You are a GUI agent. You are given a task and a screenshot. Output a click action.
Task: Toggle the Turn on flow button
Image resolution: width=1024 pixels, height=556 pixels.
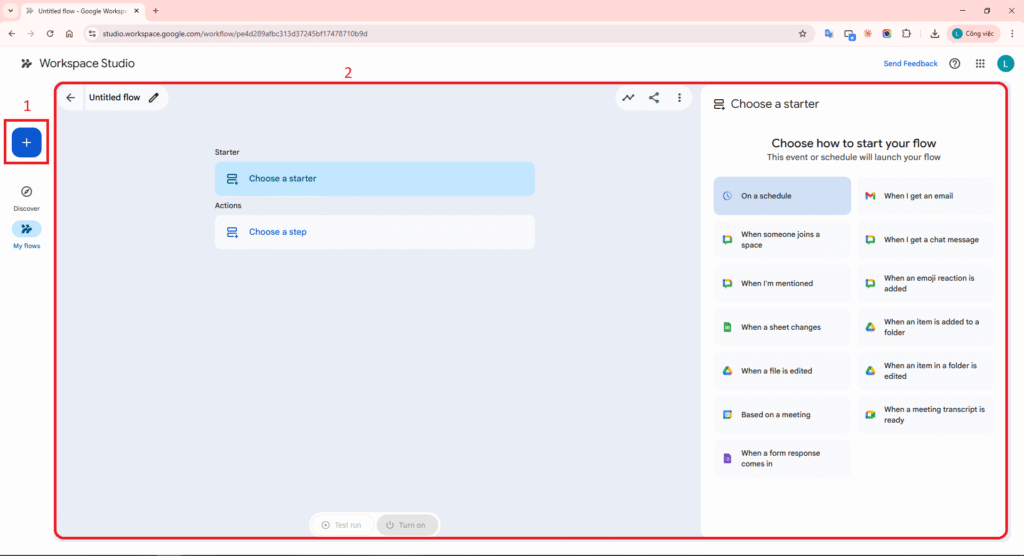coord(407,525)
